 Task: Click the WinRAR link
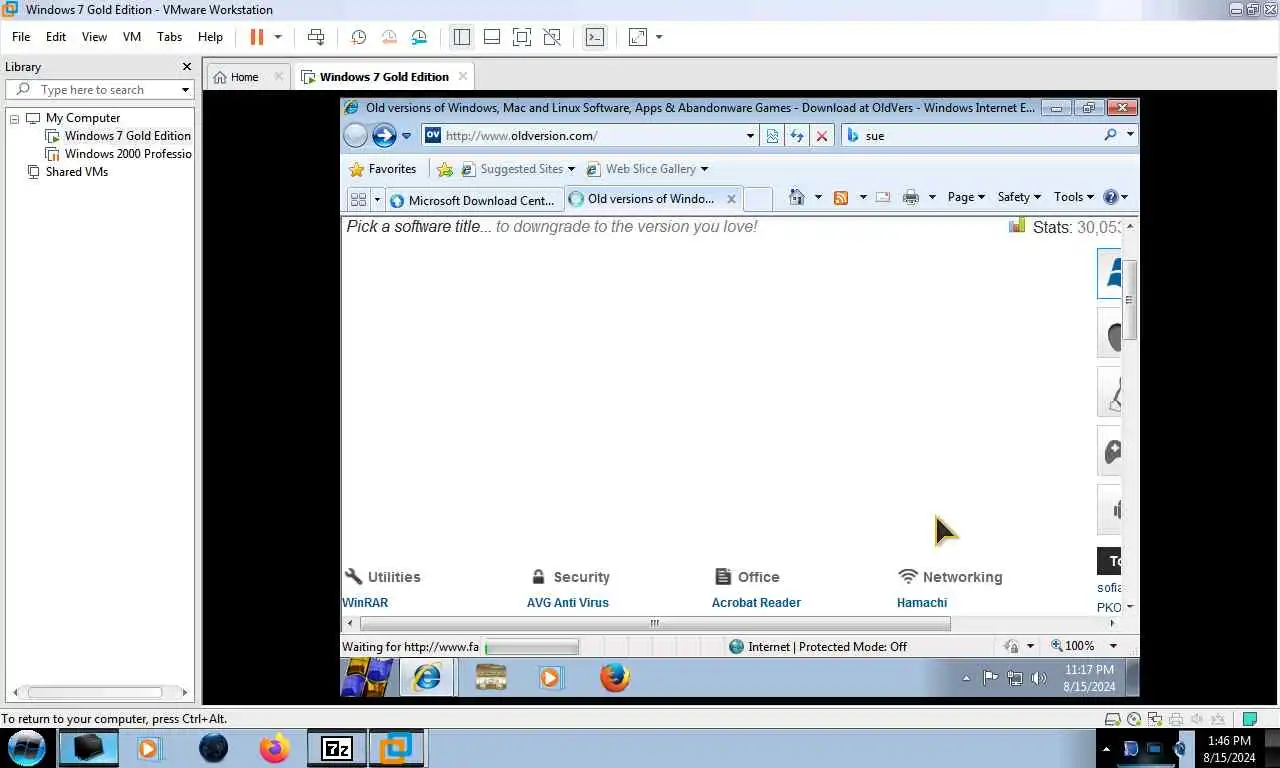365,603
